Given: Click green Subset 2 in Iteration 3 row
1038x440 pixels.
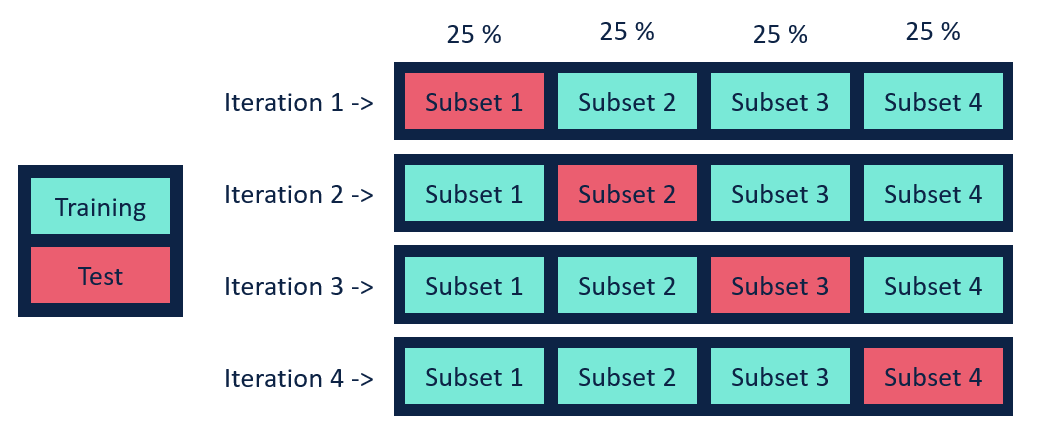Looking at the screenshot, I should tap(627, 285).
